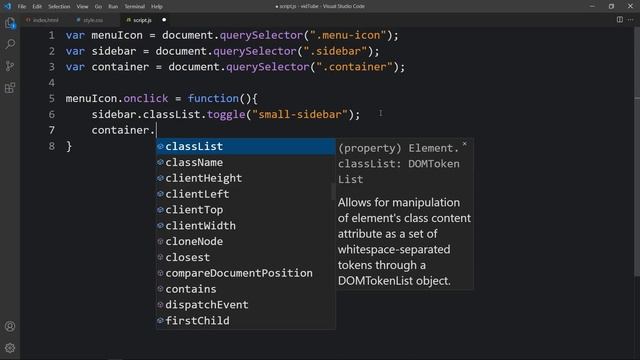The width and height of the screenshot is (640, 360).
Task: Pick firstChild in the suggestion list
Action: (245, 321)
